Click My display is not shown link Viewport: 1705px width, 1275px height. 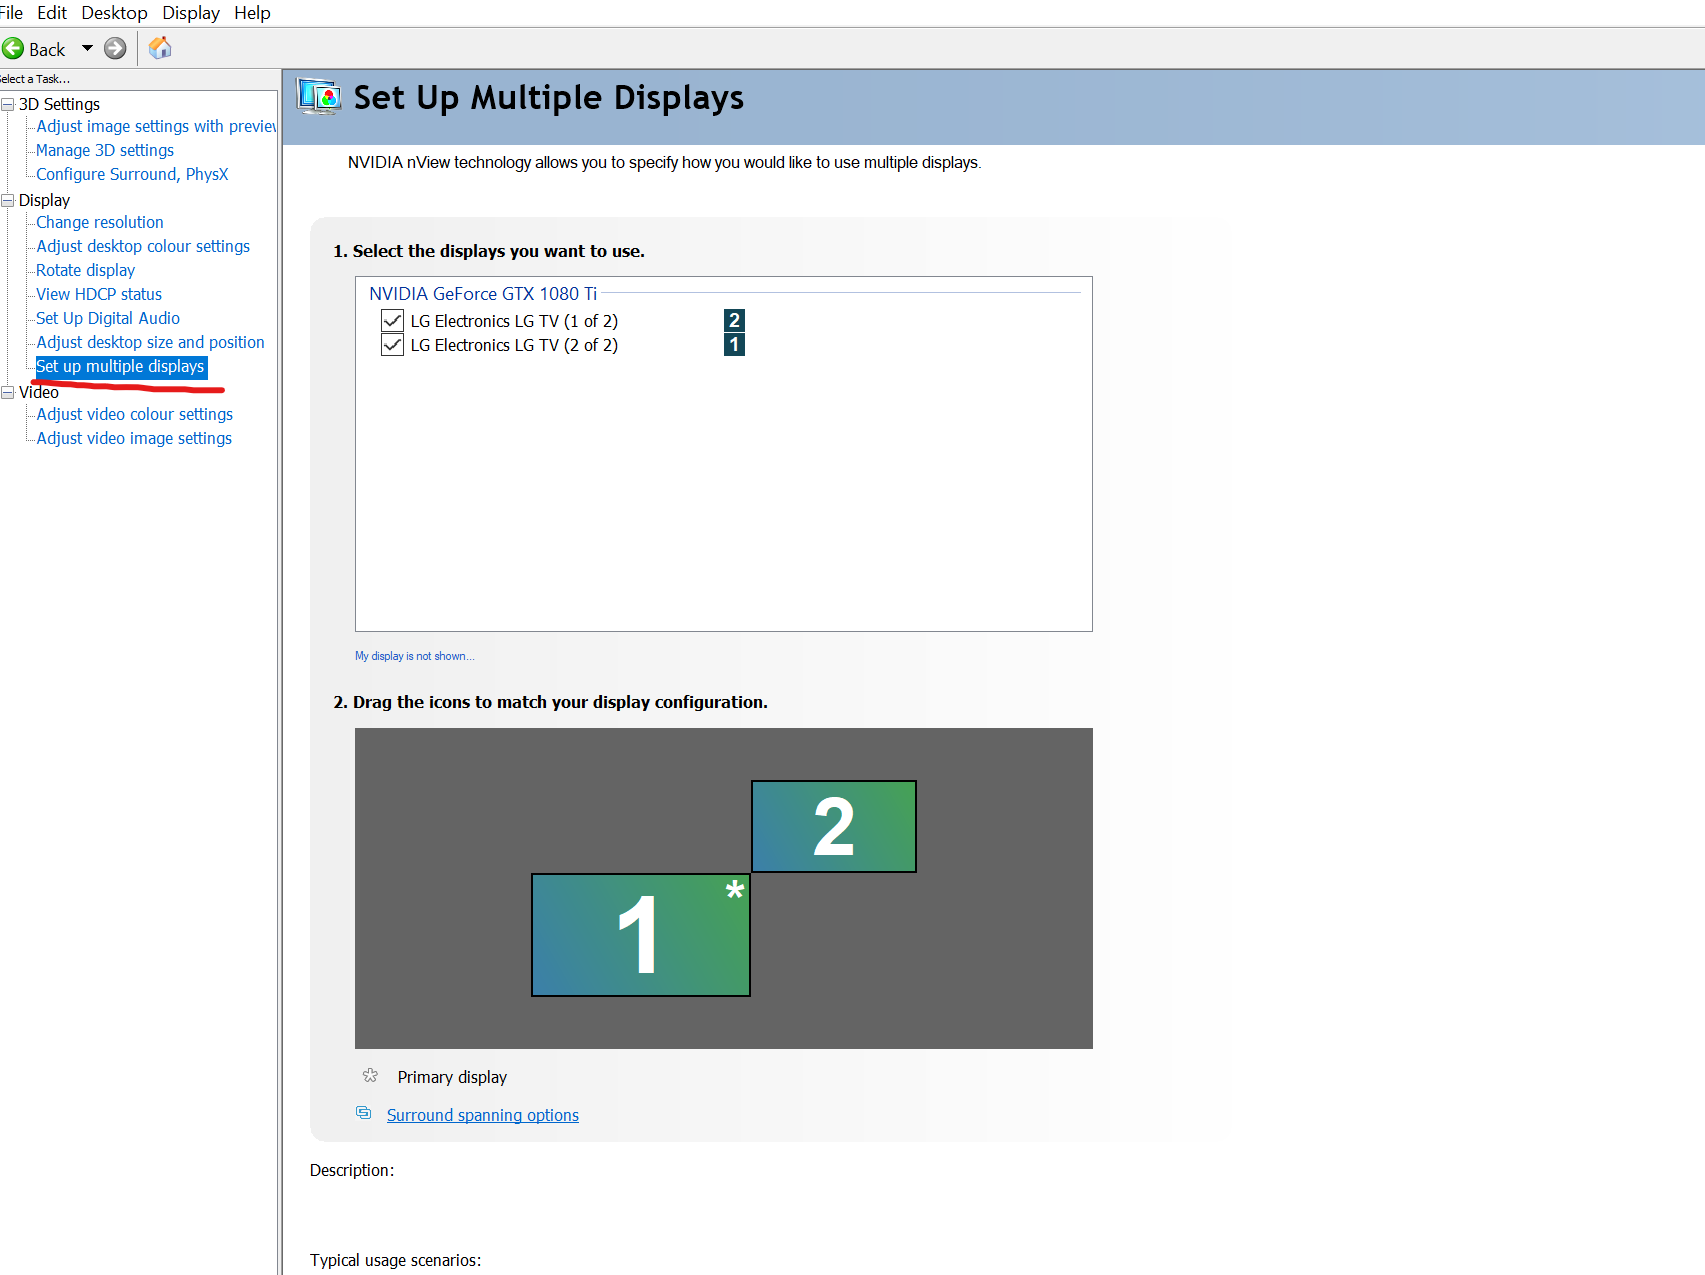pyautogui.click(x=414, y=656)
